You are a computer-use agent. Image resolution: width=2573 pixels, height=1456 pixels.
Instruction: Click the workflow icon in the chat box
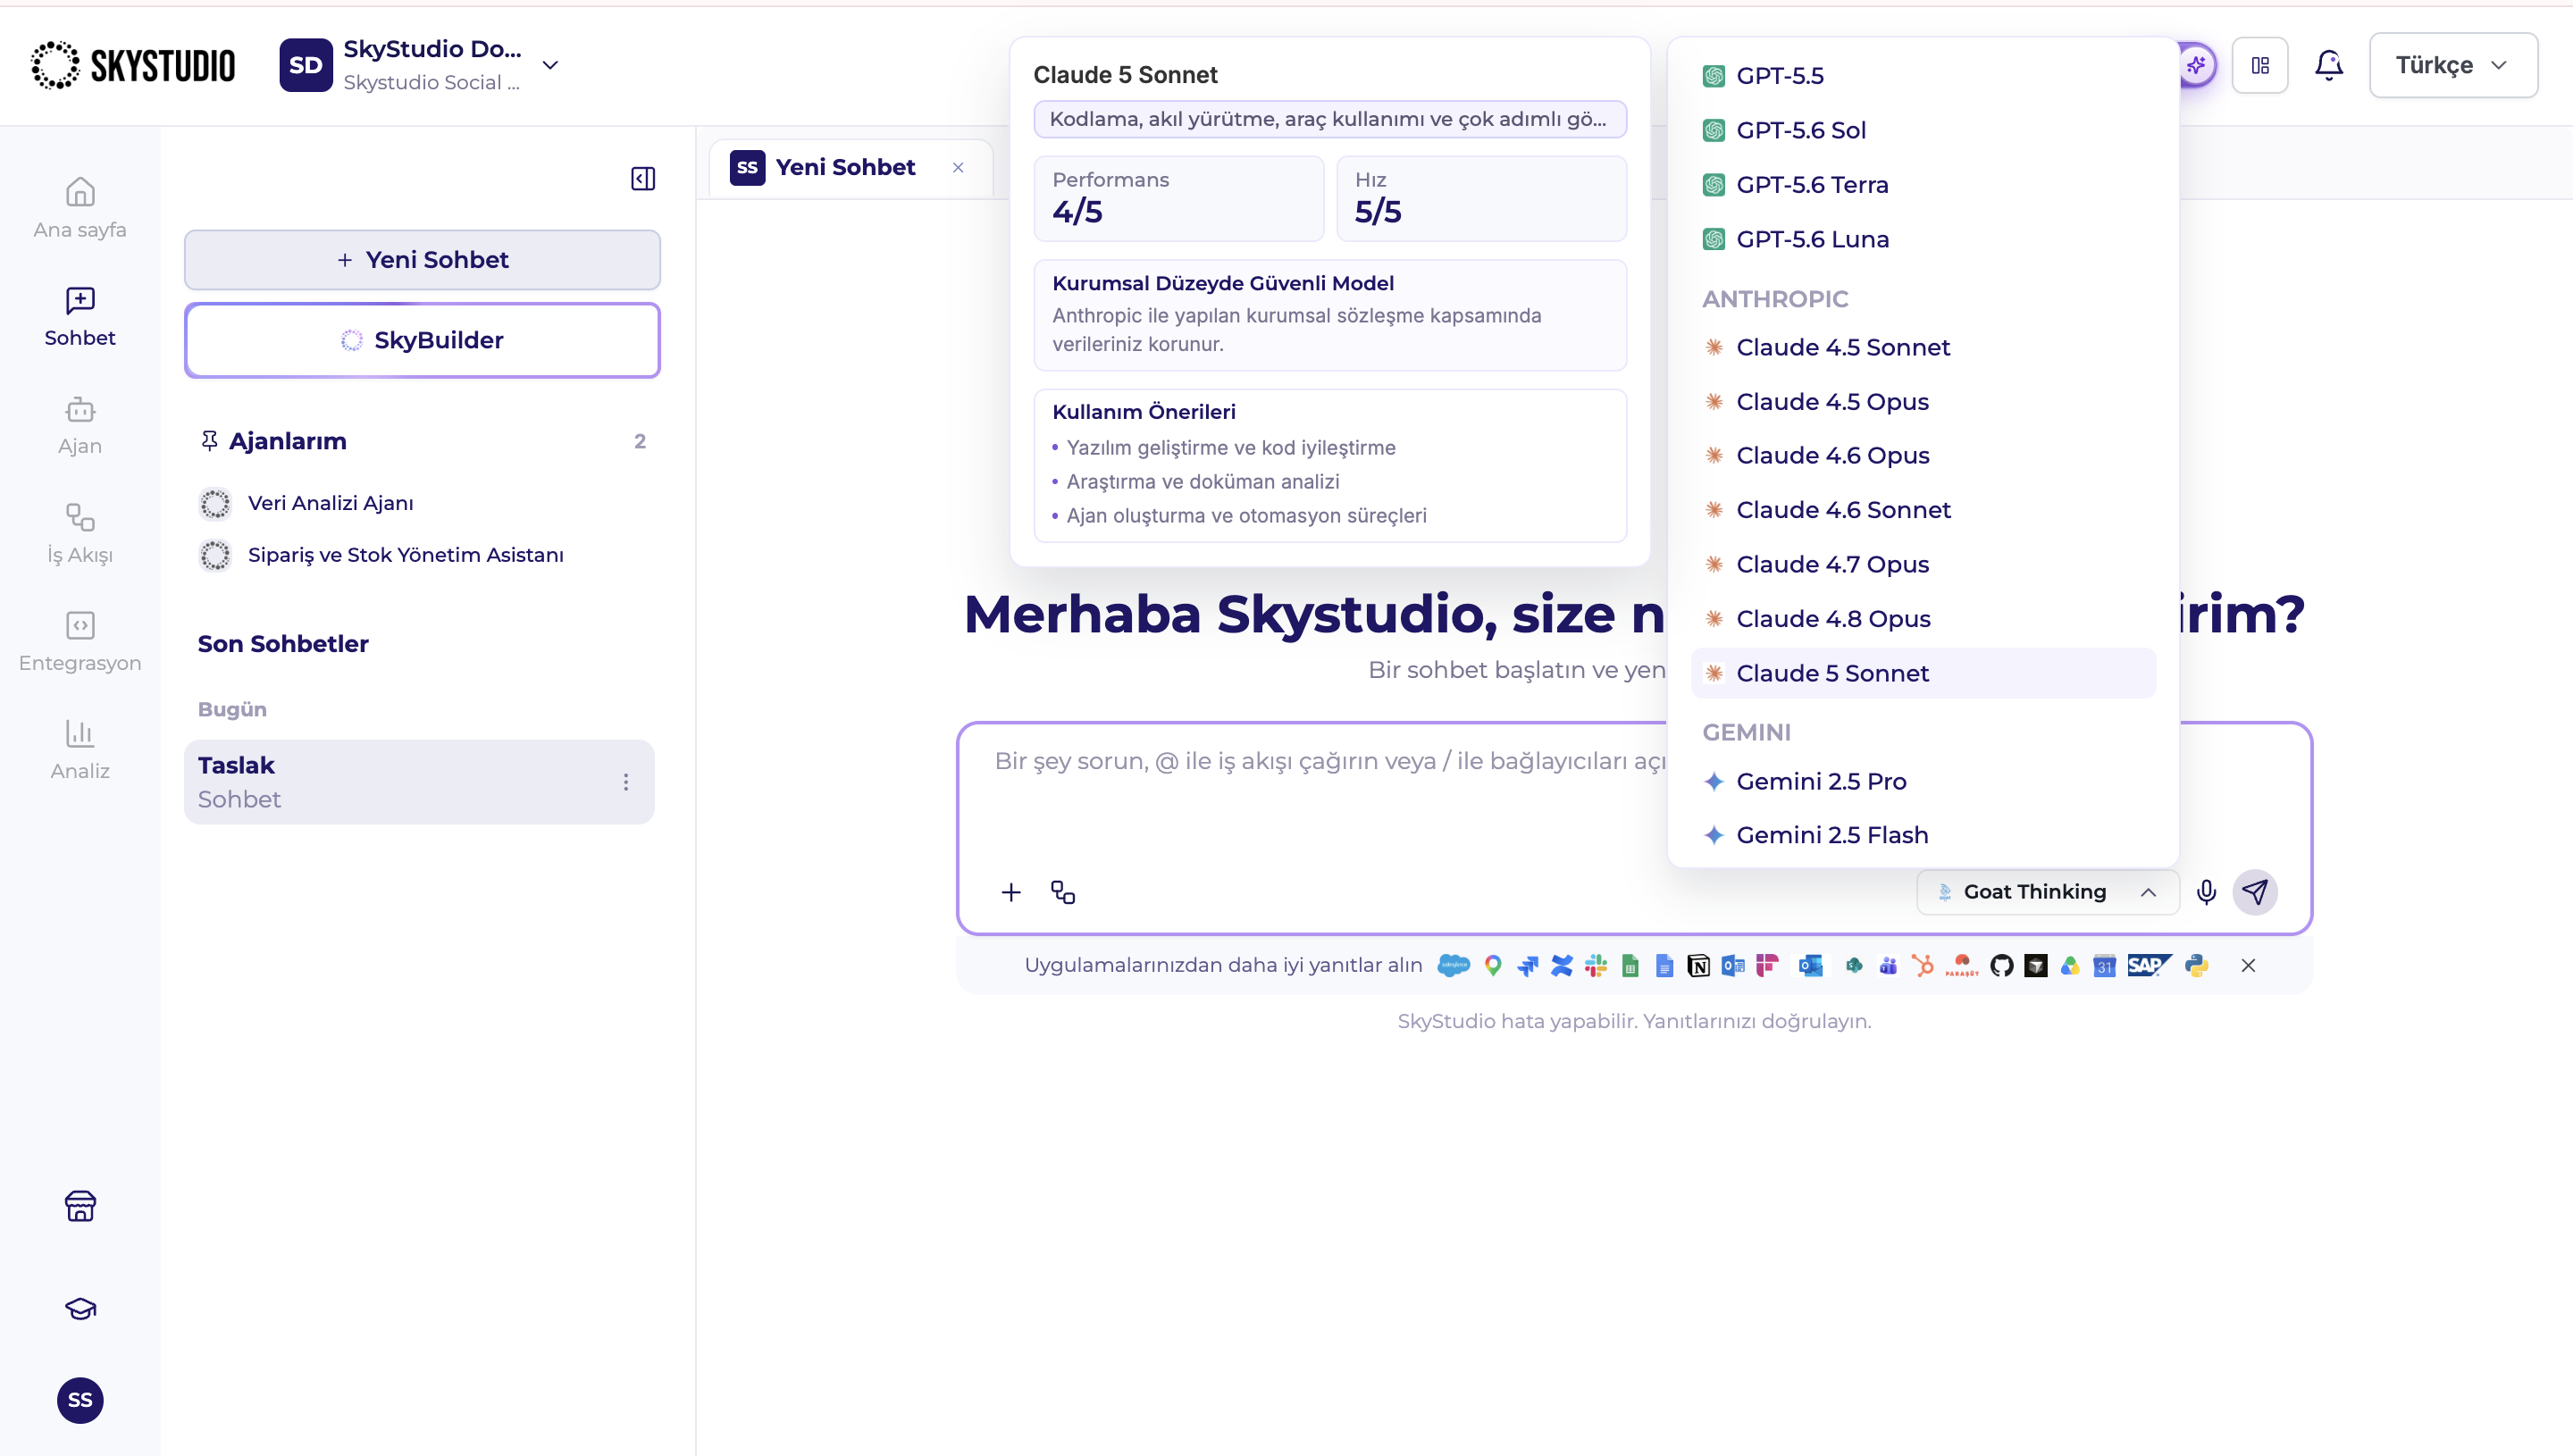[x=1063, y=892]
